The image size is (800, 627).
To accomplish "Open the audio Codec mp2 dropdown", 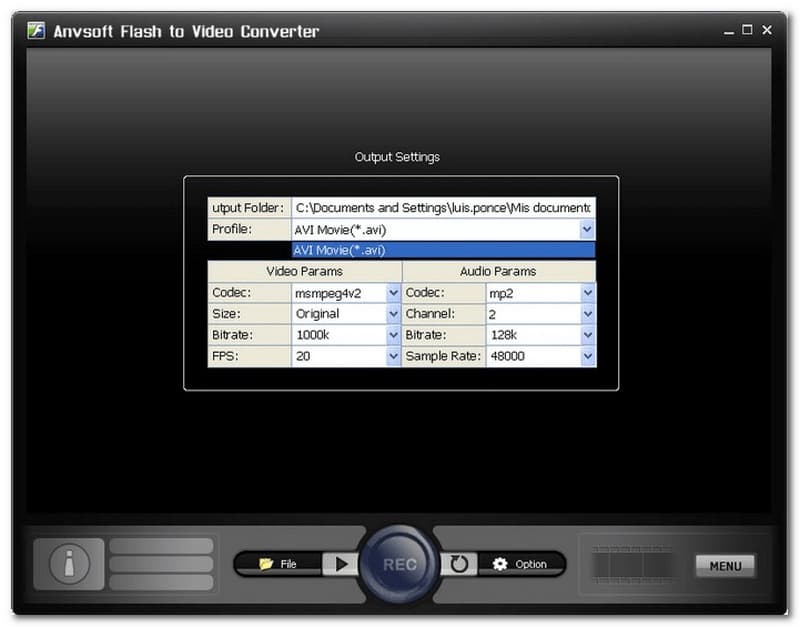I will pyautogui.click(x=587, y=293).
